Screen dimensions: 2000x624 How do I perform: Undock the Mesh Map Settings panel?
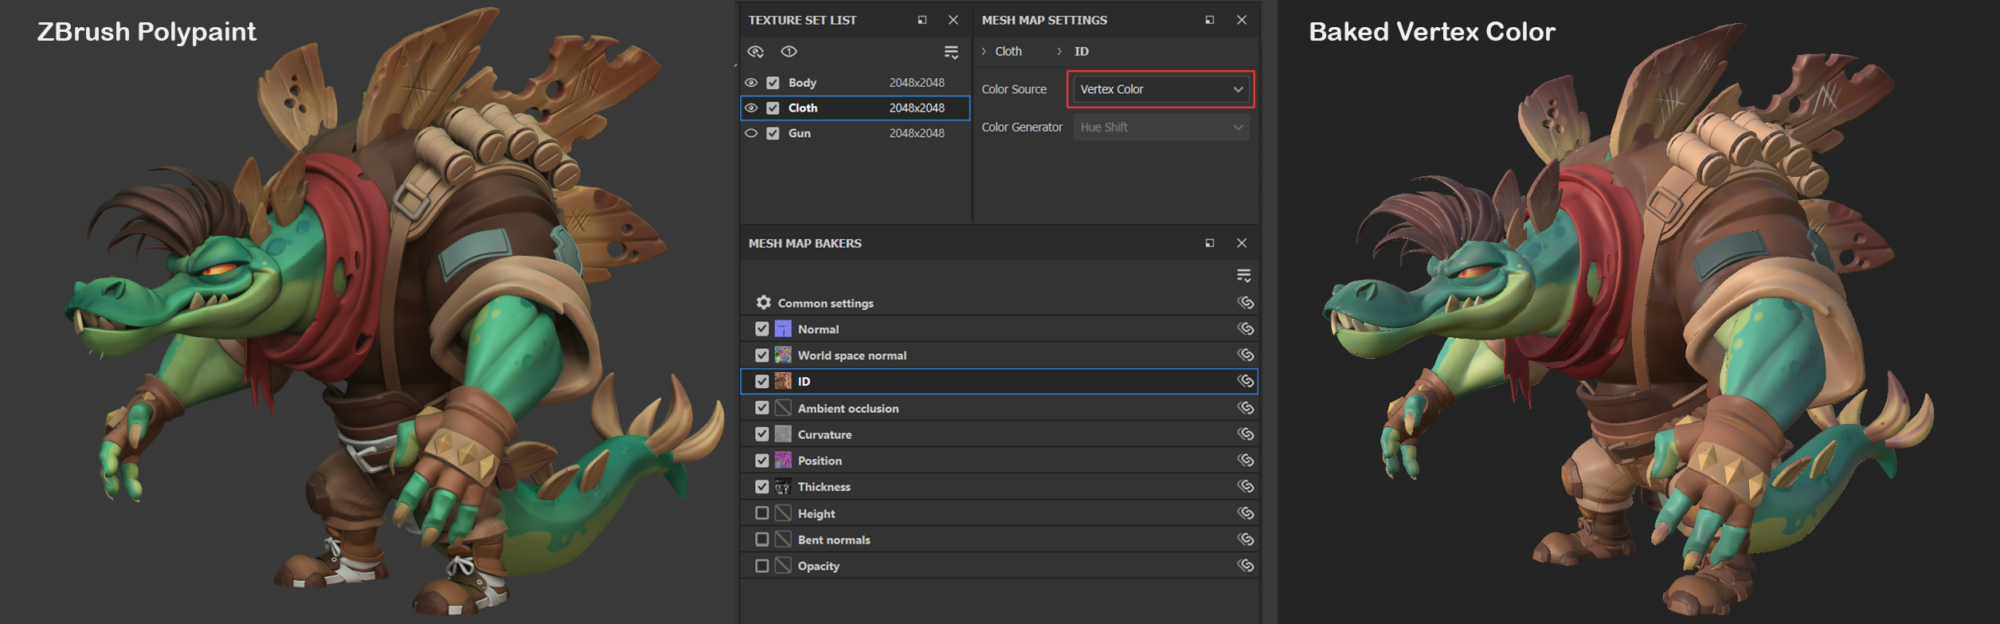(1210, 20)
